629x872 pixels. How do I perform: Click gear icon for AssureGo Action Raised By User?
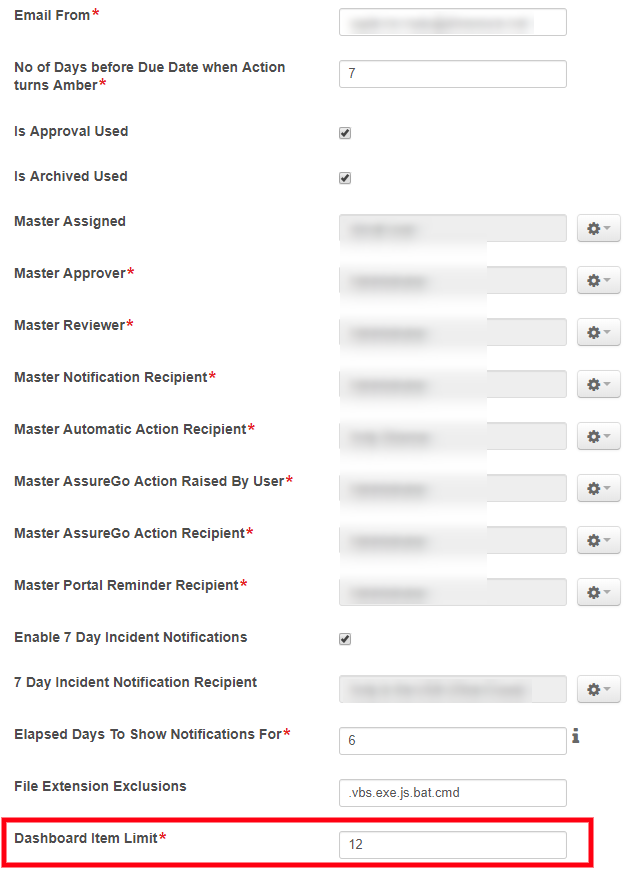click(x=598, y=489)
